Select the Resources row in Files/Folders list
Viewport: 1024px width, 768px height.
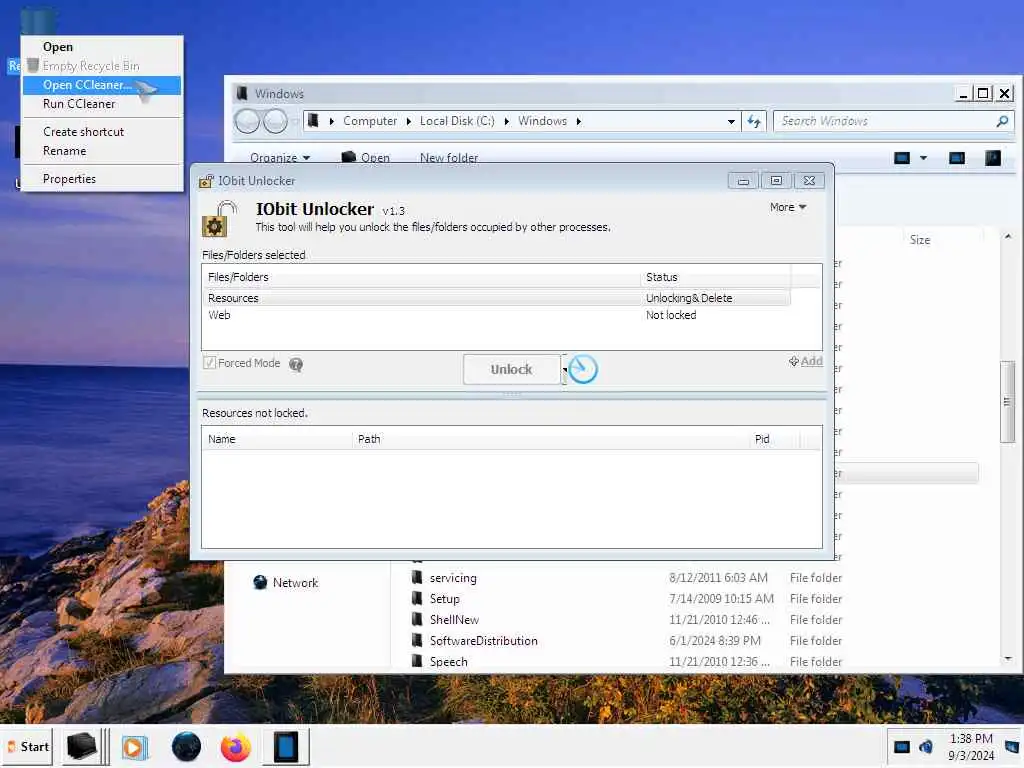[x=496, y=298]
